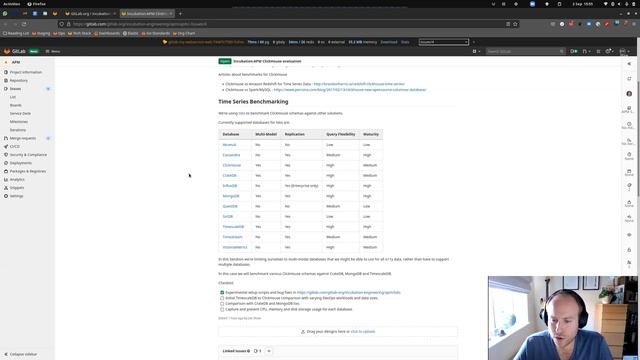Check the Comparison with CrateDB and MongoDB checkbox
Screen dimensions: 640x360
pos(222,304)
